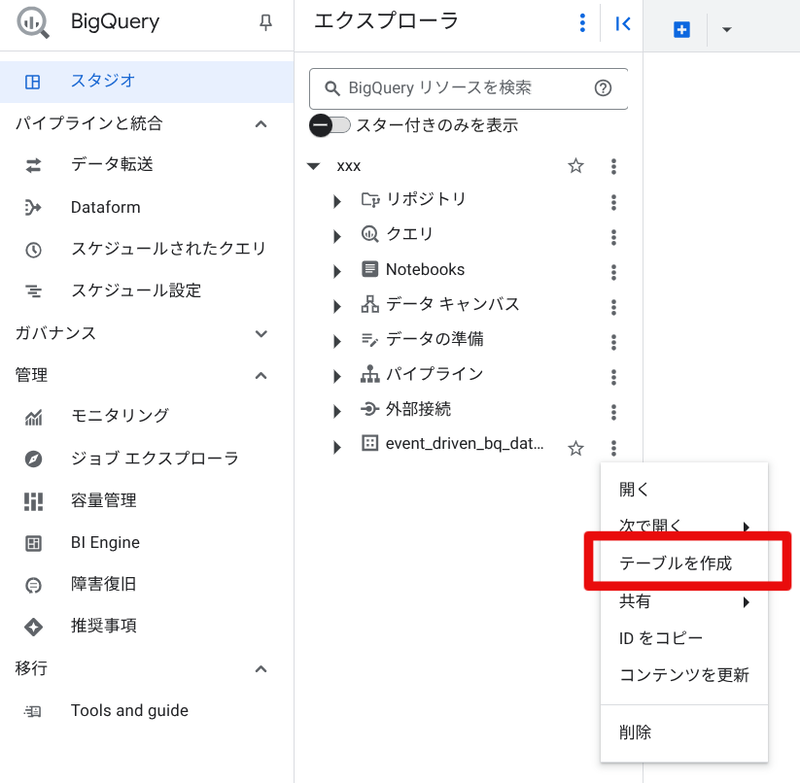Open the dropdown arrow beside plus button
Viewport: 800px width, 783px height.
727,30
